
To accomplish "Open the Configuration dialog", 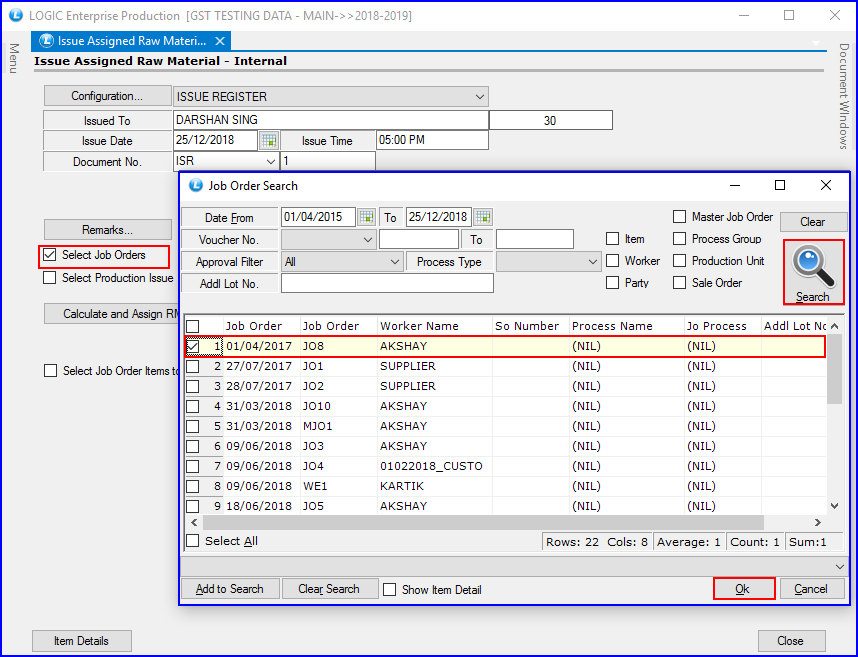I will click(x=107, y=96).
